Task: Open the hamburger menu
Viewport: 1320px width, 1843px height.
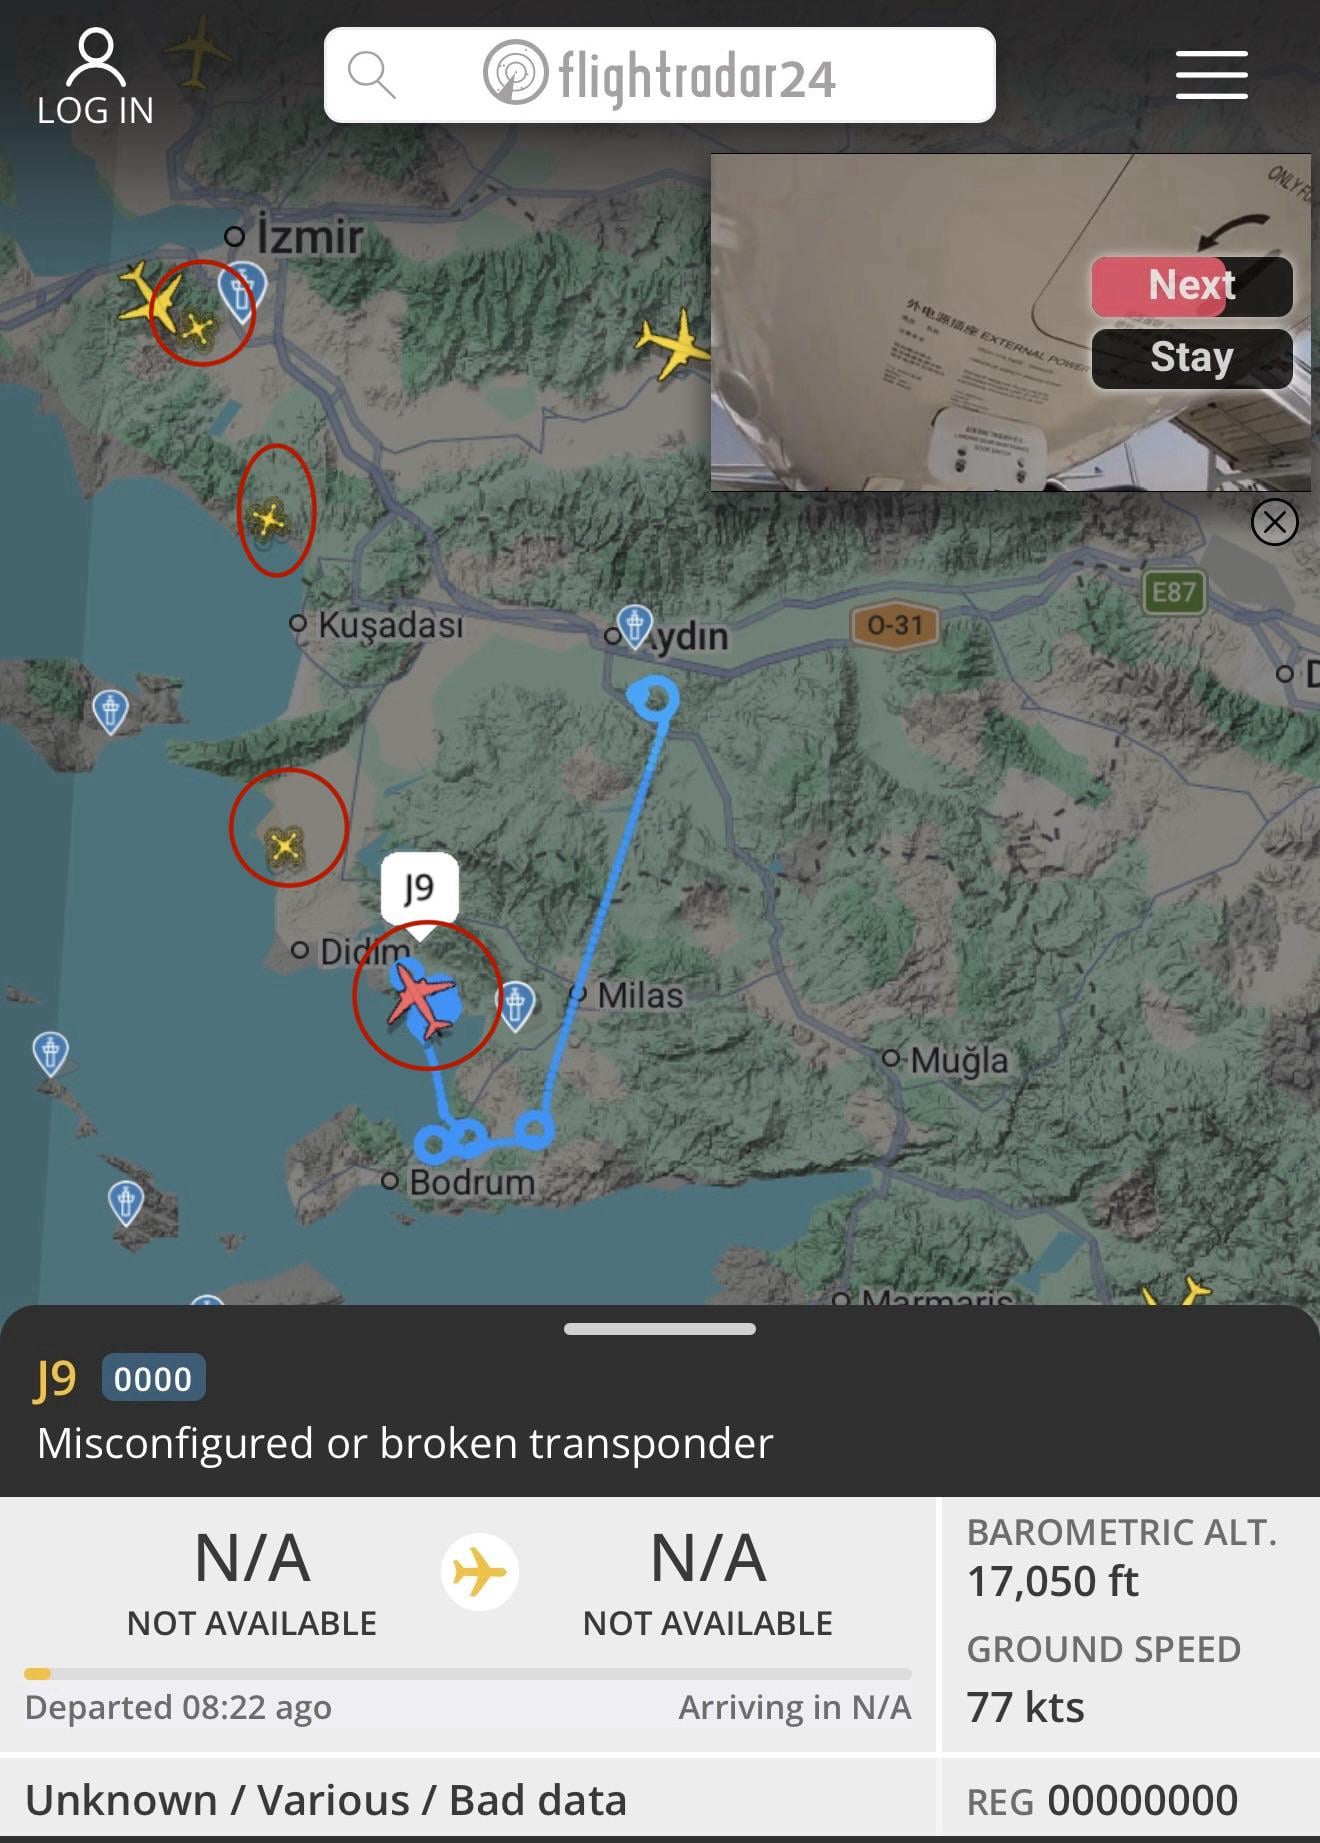Action: [1211, 75]
